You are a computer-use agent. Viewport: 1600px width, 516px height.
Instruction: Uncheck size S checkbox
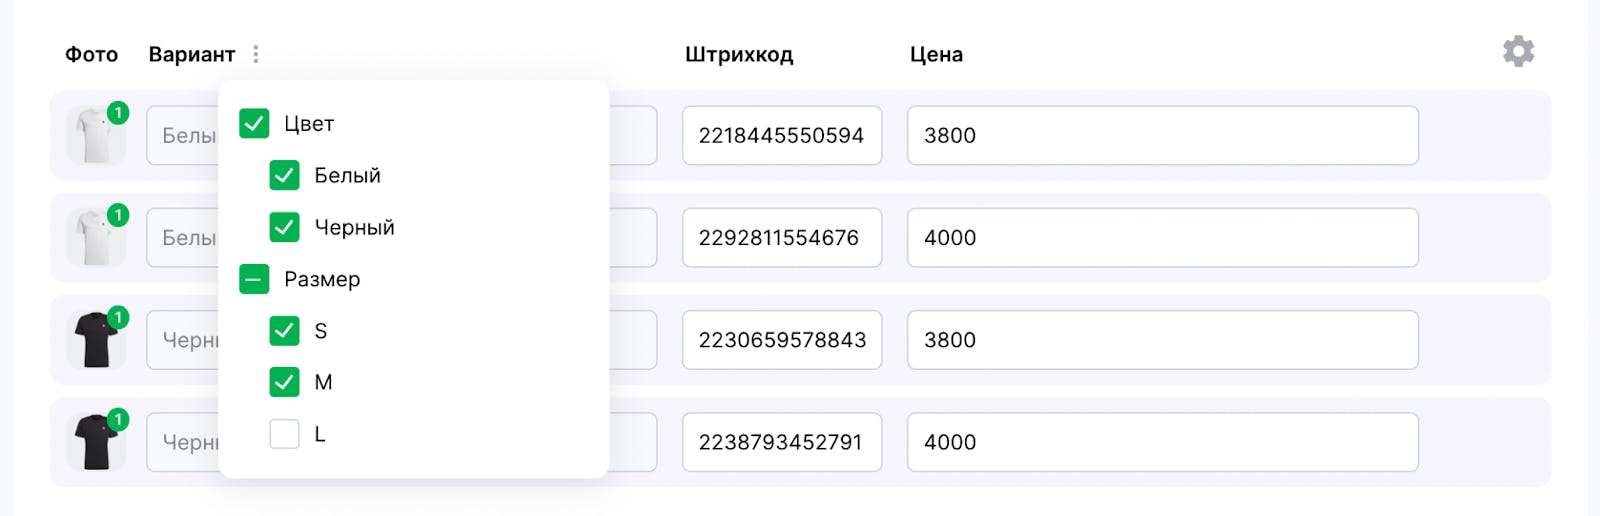coord(285,331)
